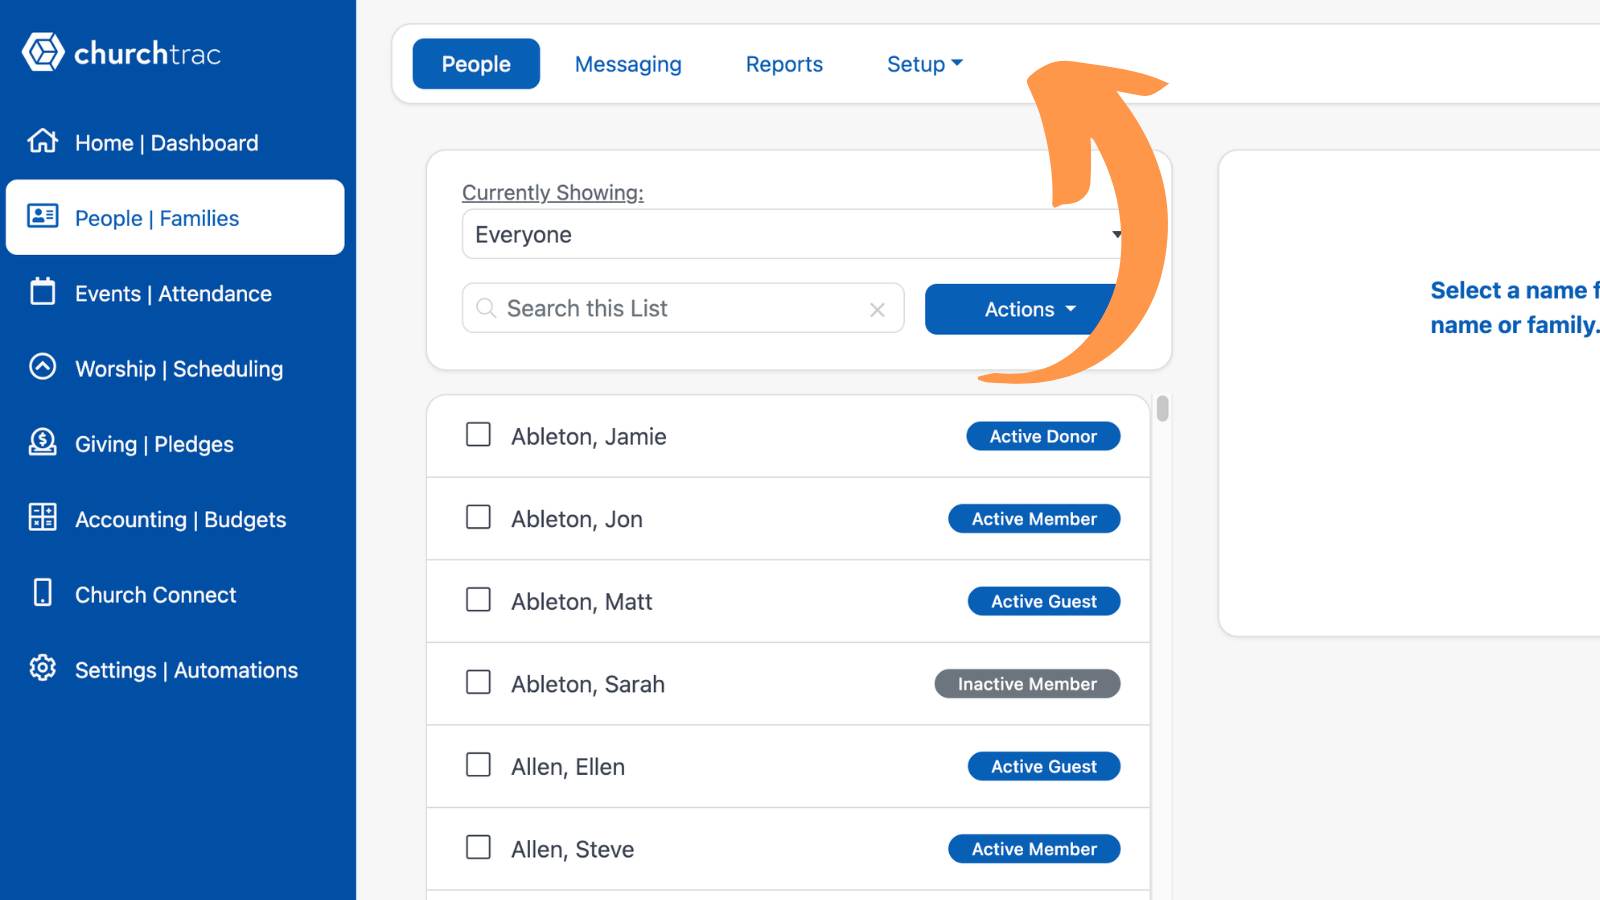Screen dimensions: 1600x900
Task: Click the donation coin icon beside Giving | Pledges
Action: point(42,442)
